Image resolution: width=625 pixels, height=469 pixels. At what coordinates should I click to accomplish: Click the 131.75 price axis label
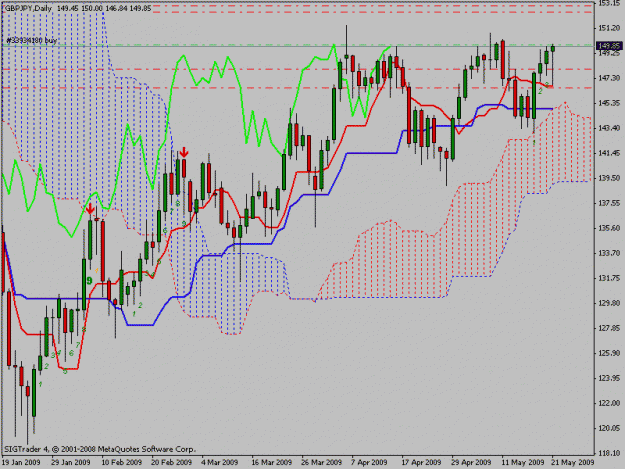pyautogui.click(x=609, y=278)
